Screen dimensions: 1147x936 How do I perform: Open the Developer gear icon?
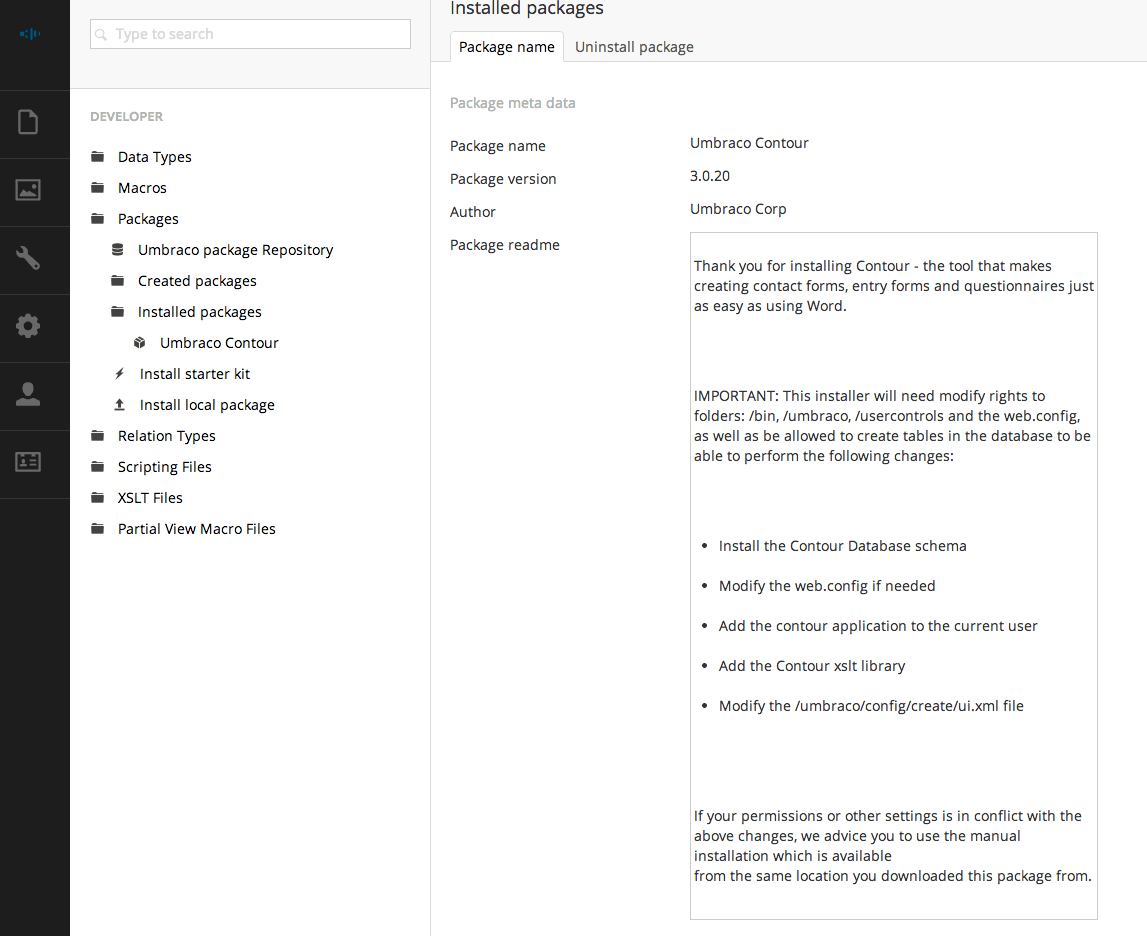(28, 326)
